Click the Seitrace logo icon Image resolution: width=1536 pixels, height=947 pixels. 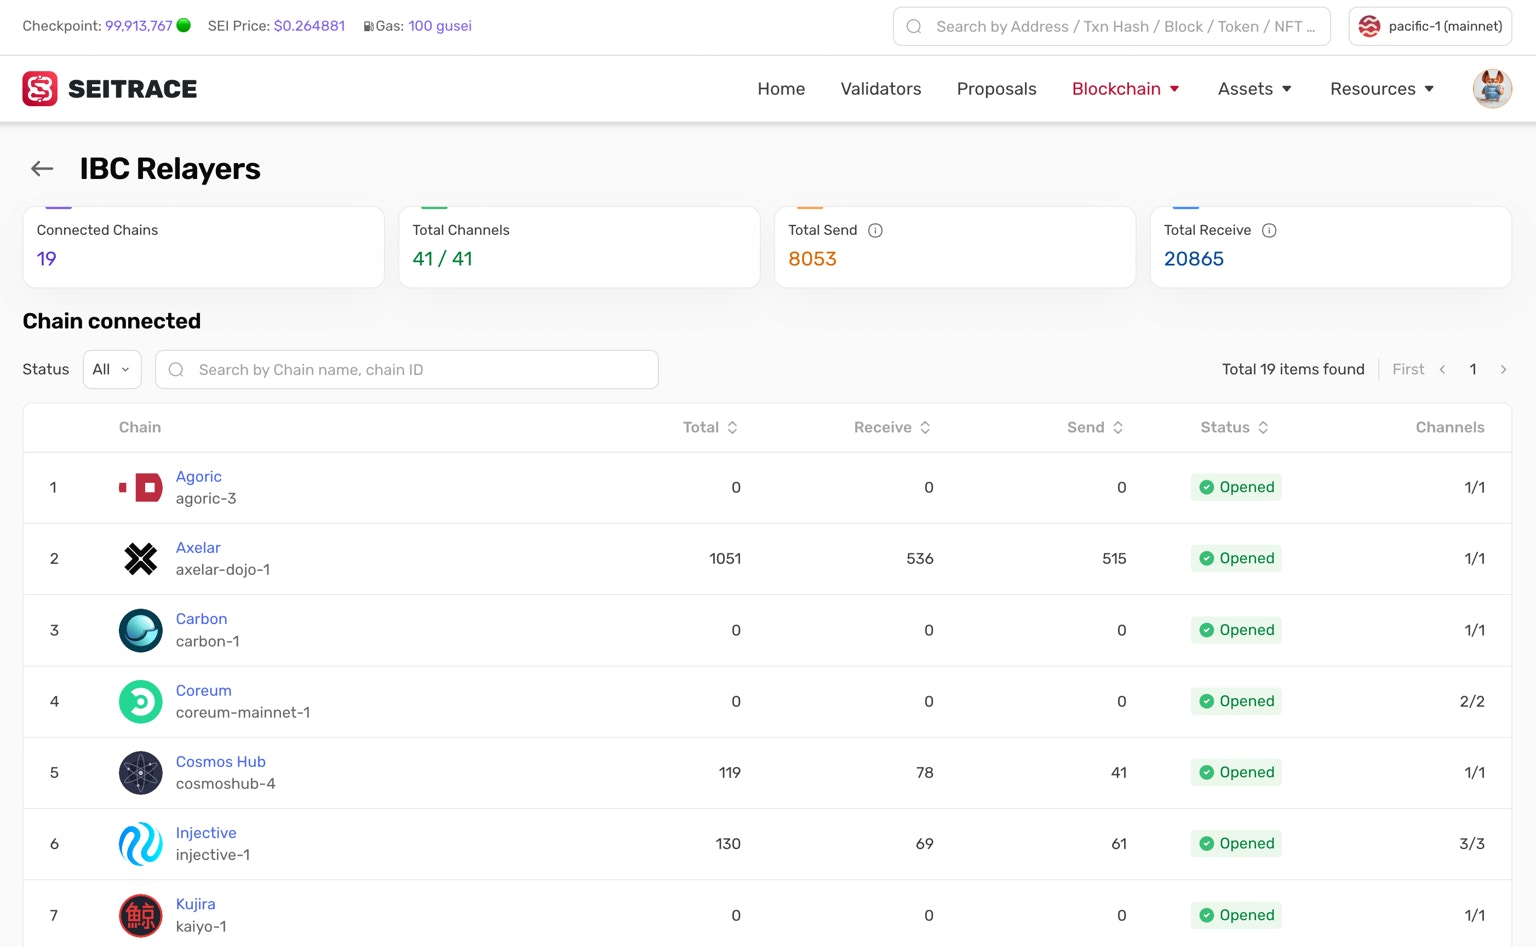[40, 89]
